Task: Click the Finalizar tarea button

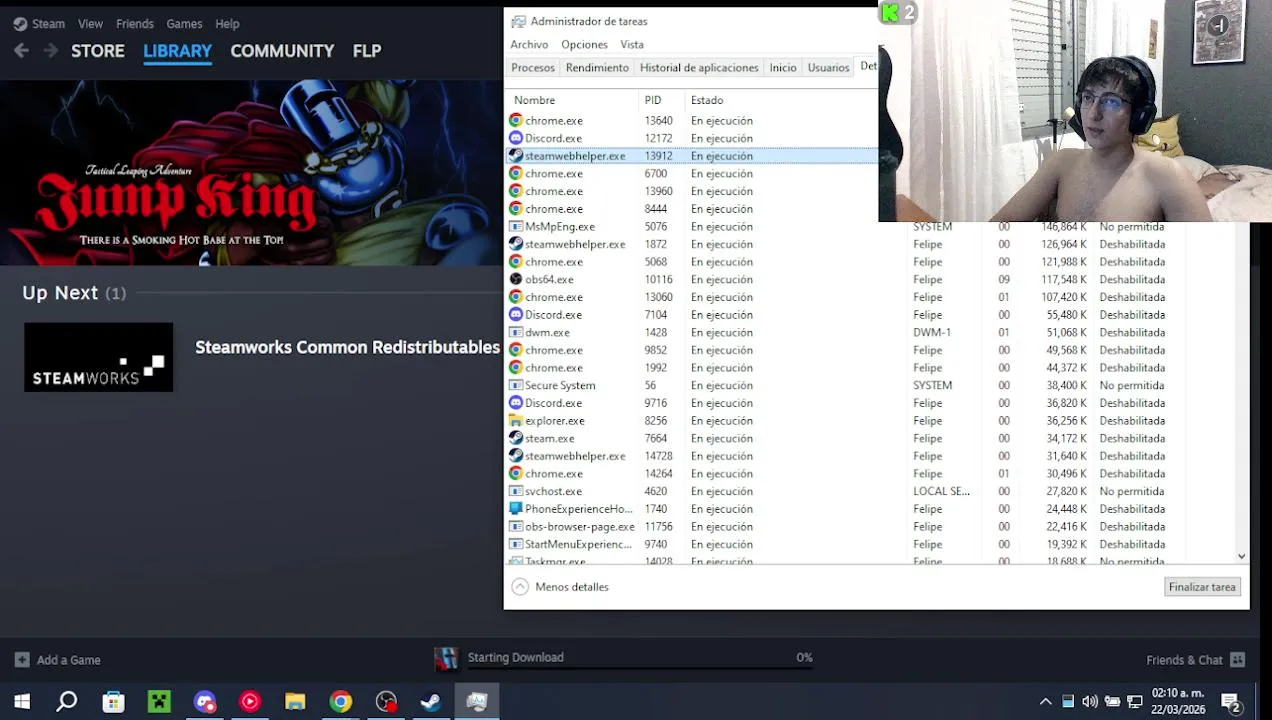Action: tap(1202, 587)
